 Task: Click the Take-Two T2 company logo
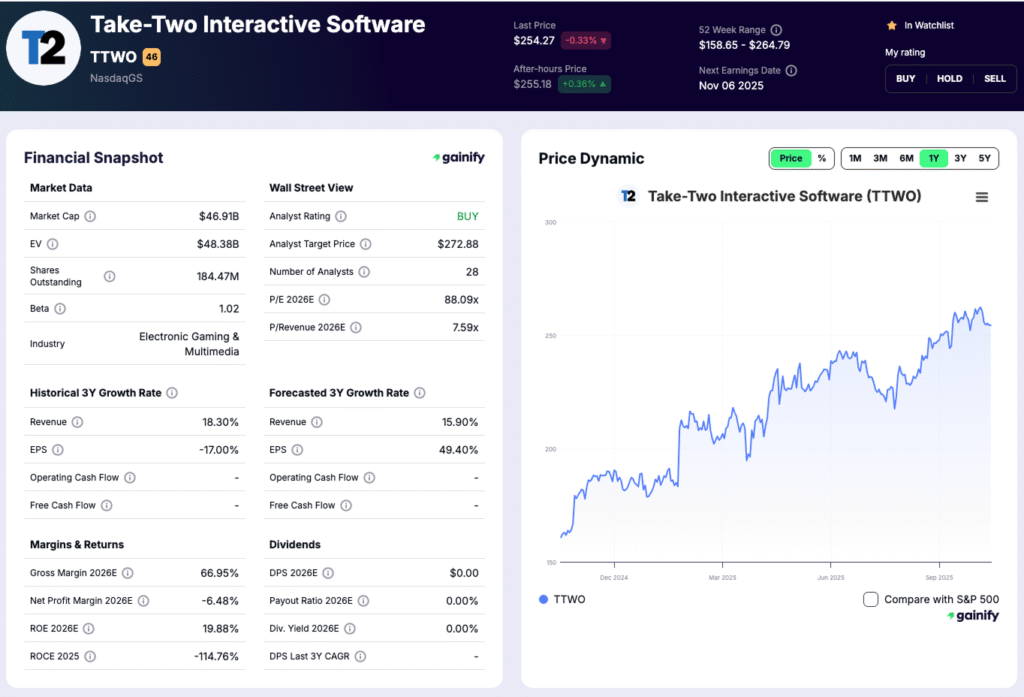pyautogui.click(x=42, y=47)
